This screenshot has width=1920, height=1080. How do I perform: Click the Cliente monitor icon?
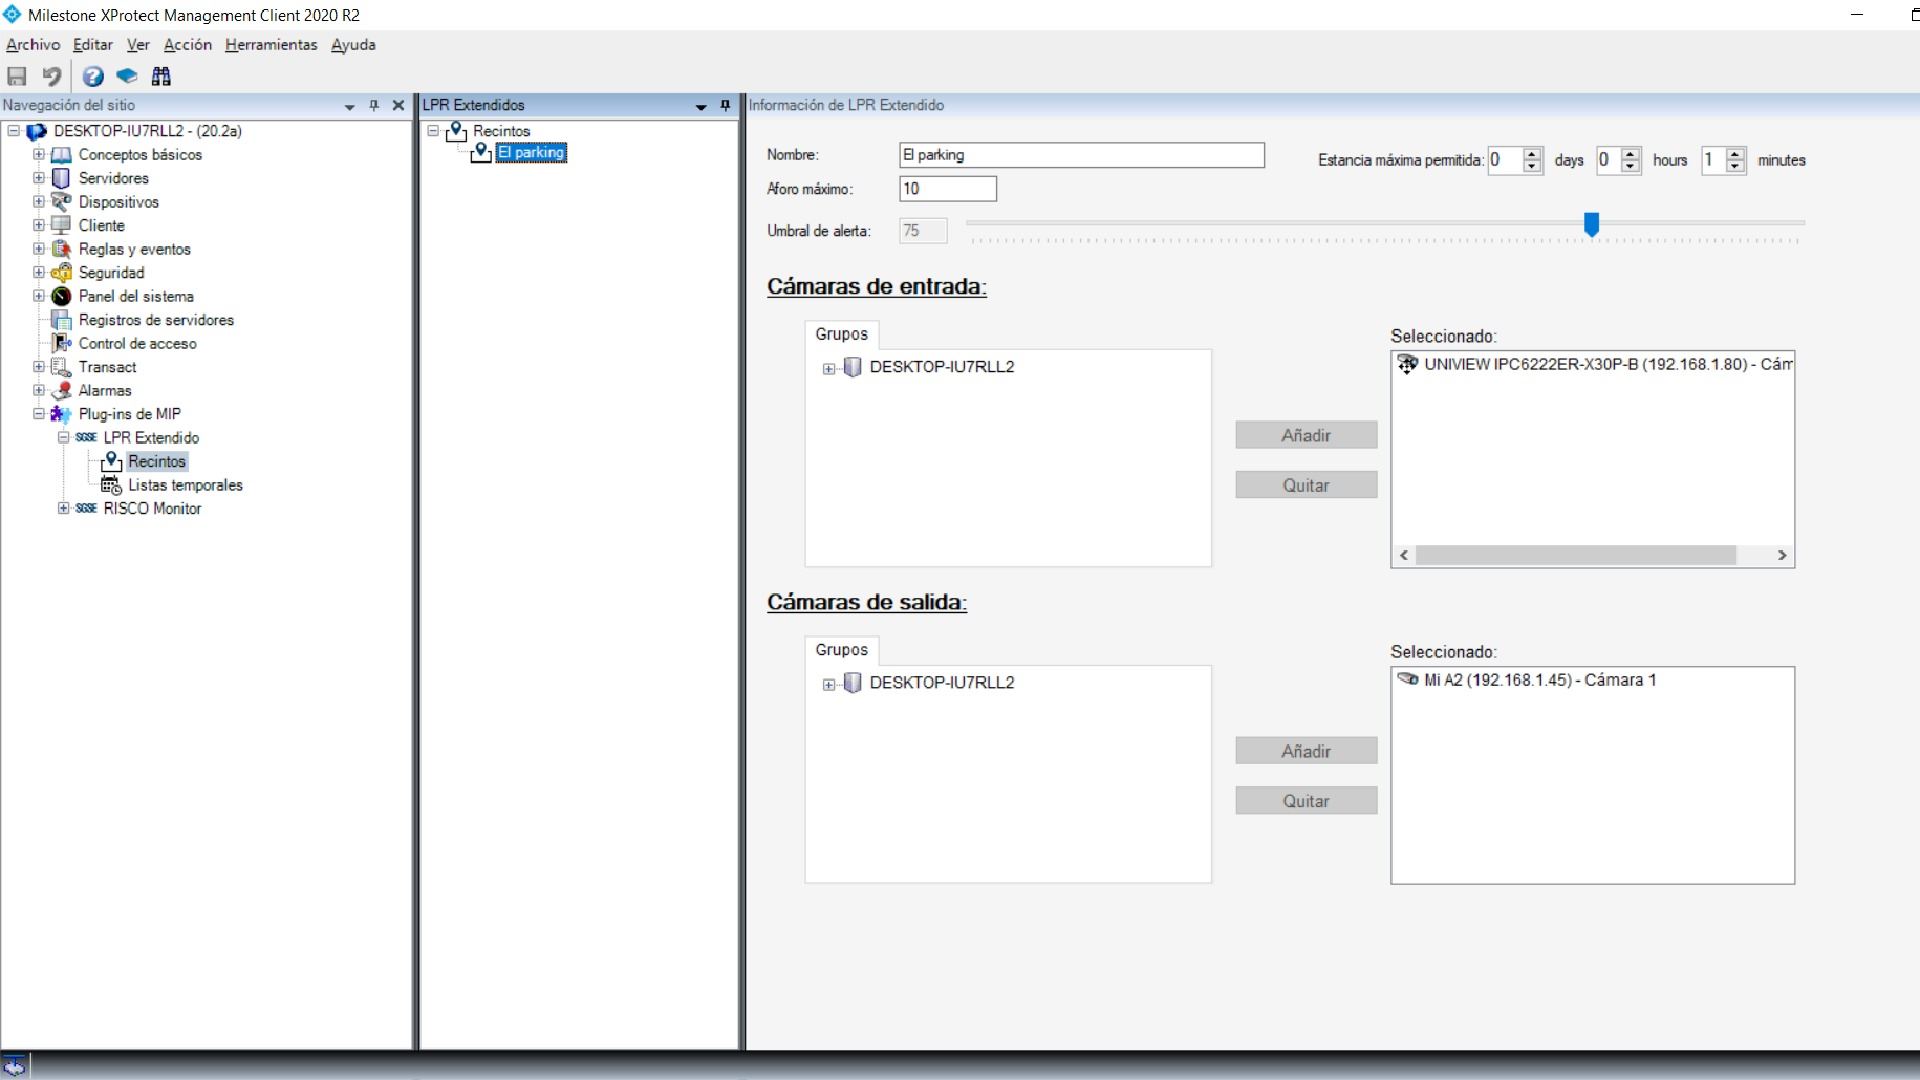pos(61,225)
